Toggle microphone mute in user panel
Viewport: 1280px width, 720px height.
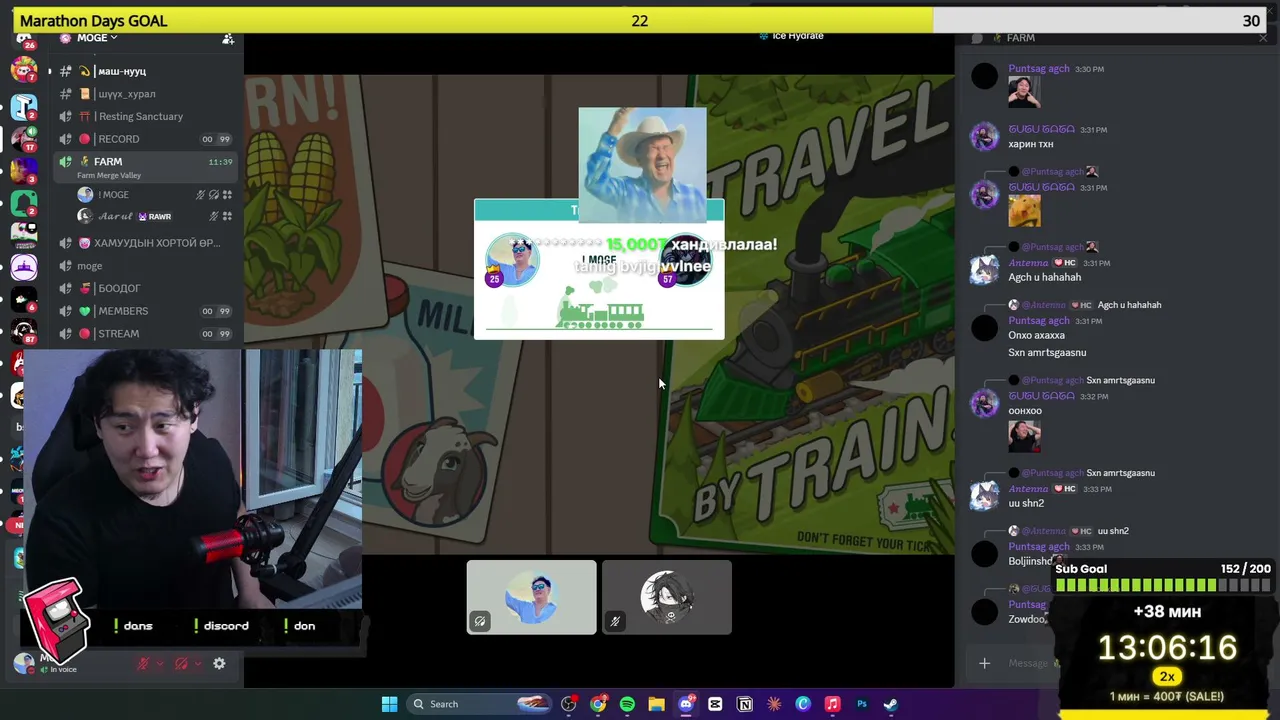(x=143, y=663)
